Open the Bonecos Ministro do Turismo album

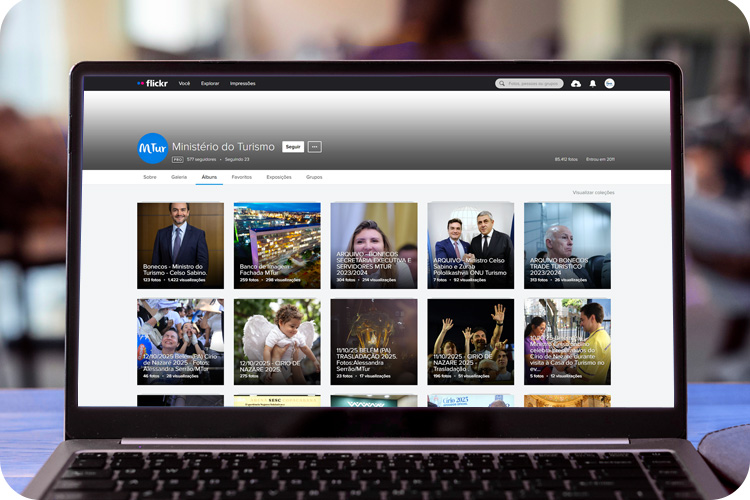click(180, 245)
